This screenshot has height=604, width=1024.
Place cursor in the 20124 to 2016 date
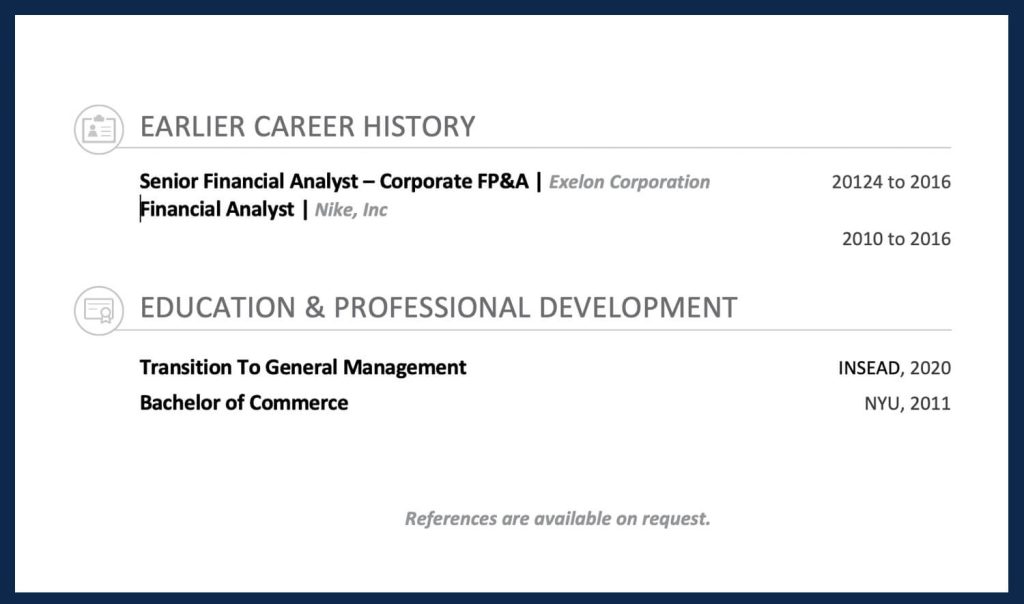[x=890, y=182]
